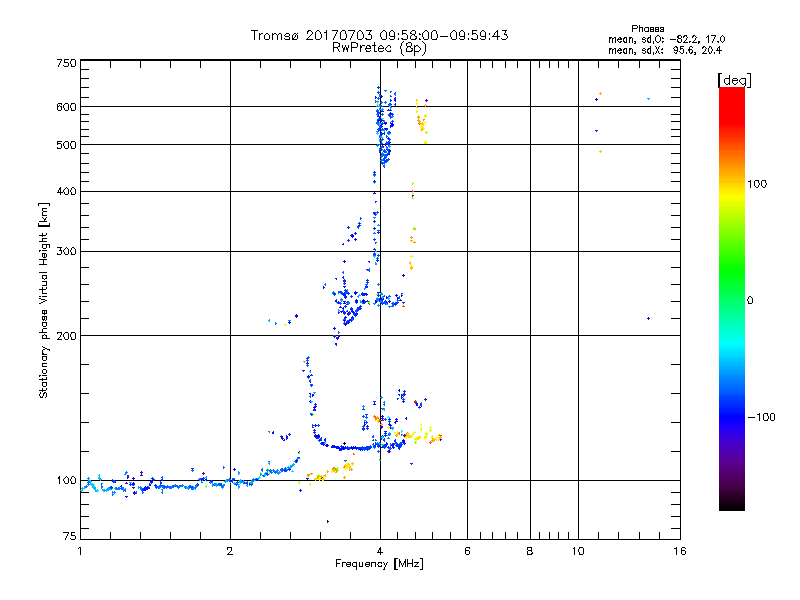Click the 'RwPretec (8p)' subtitle
The image size is (800, 600).
click(379, 48)
